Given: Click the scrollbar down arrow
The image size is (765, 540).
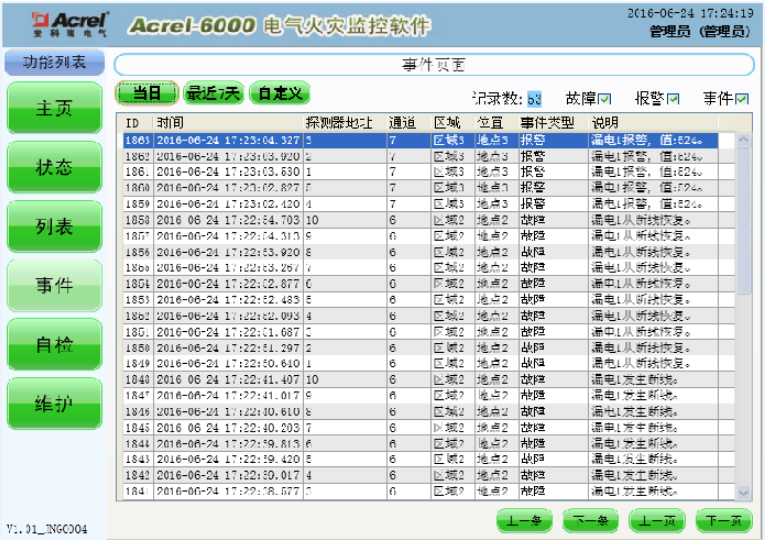Looking at the screenshot, I should [744, 492].
